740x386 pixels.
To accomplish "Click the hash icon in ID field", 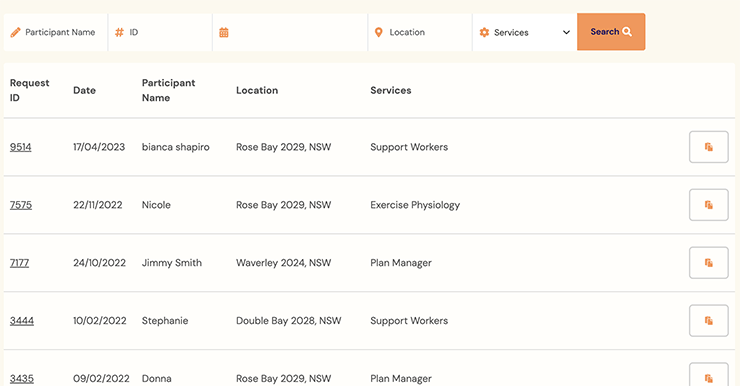I will tap(119, 32).
